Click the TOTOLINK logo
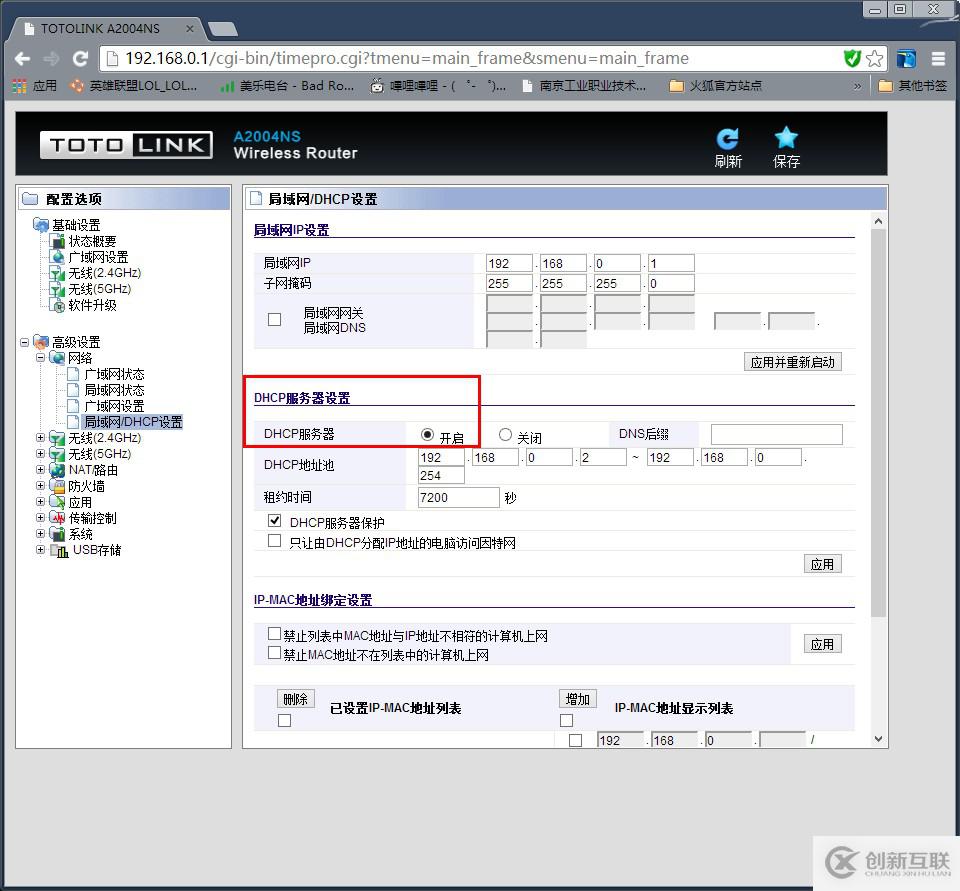The image size is (960, 891). (x=126, y=145)
